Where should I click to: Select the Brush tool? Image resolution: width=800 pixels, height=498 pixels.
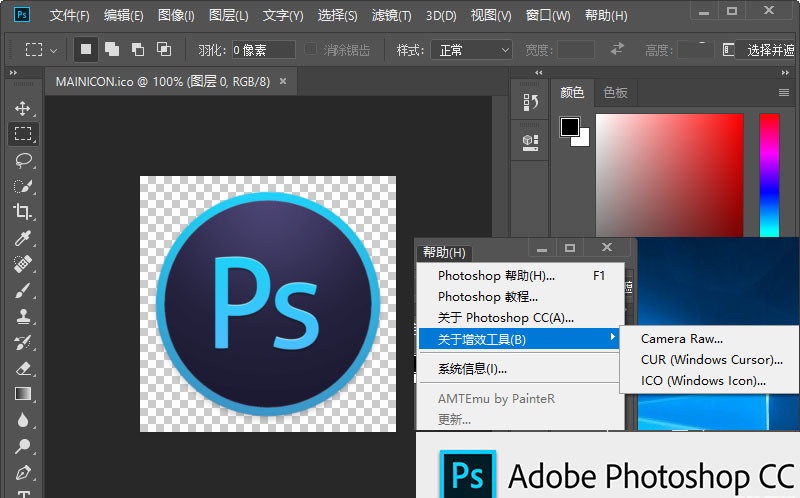pos(22,290)
